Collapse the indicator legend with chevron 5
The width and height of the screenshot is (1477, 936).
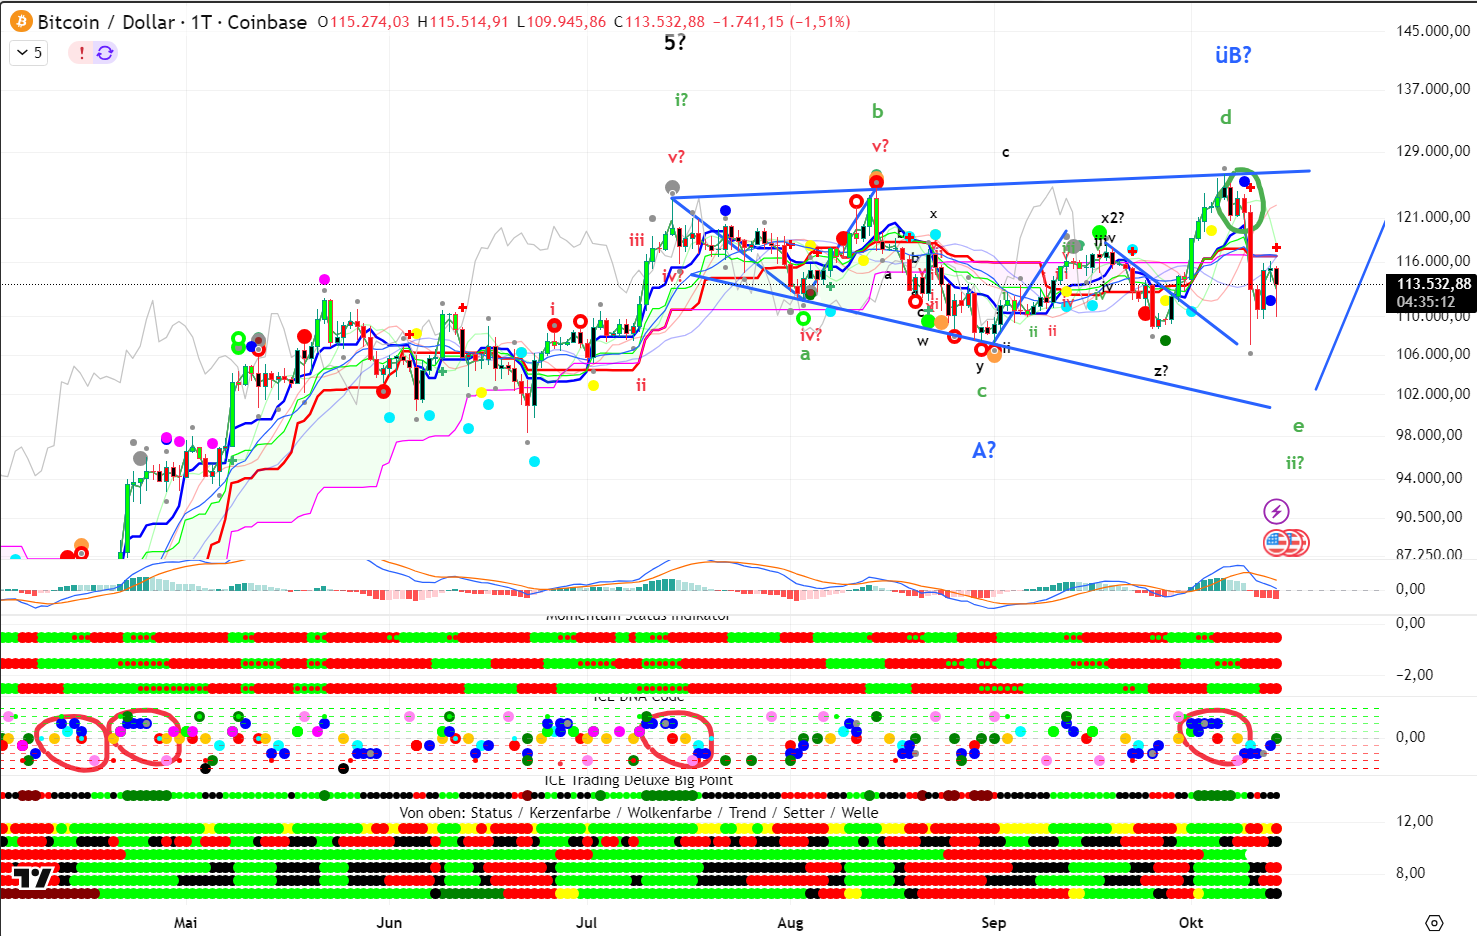click(28, 53)
